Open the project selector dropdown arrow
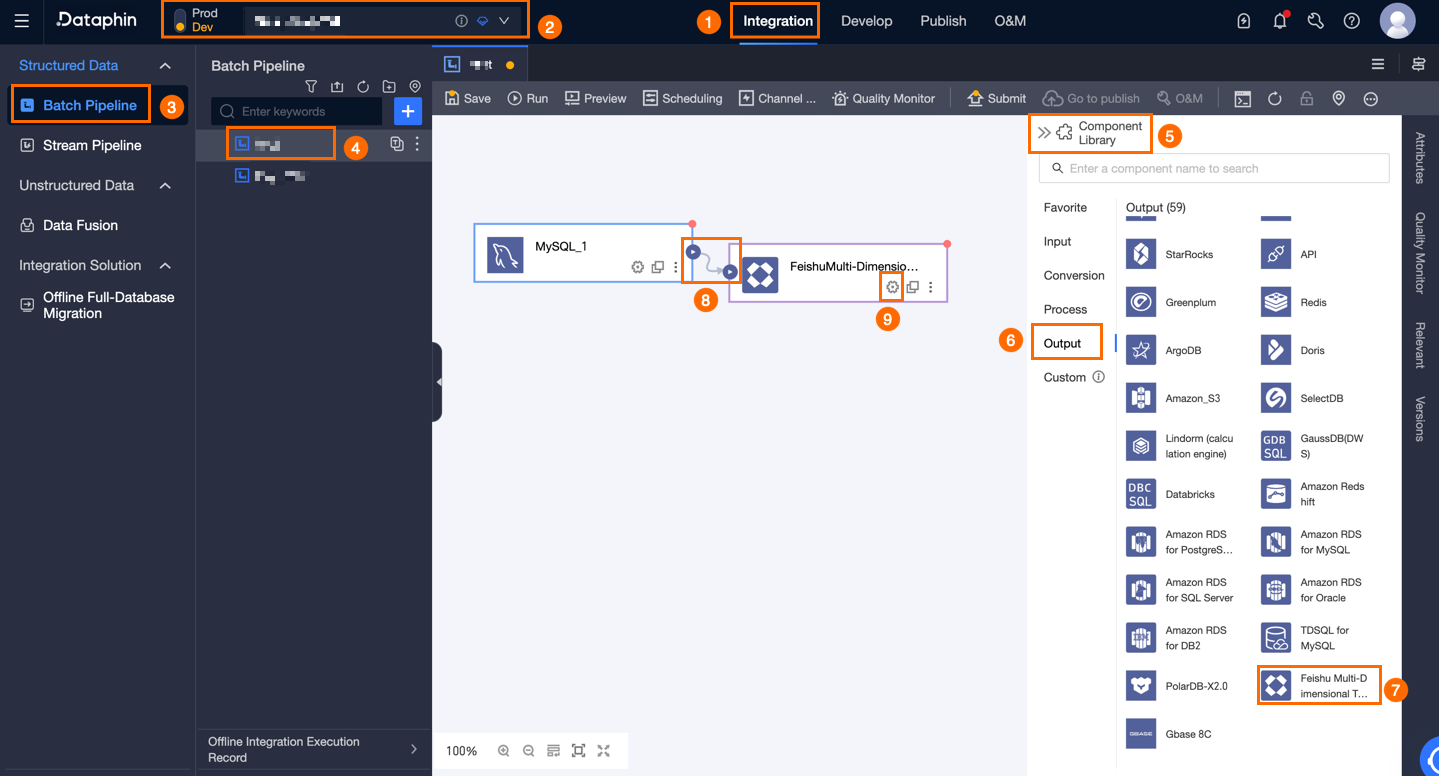Viewport: 1439px width, 776px height. coord(504,21)
